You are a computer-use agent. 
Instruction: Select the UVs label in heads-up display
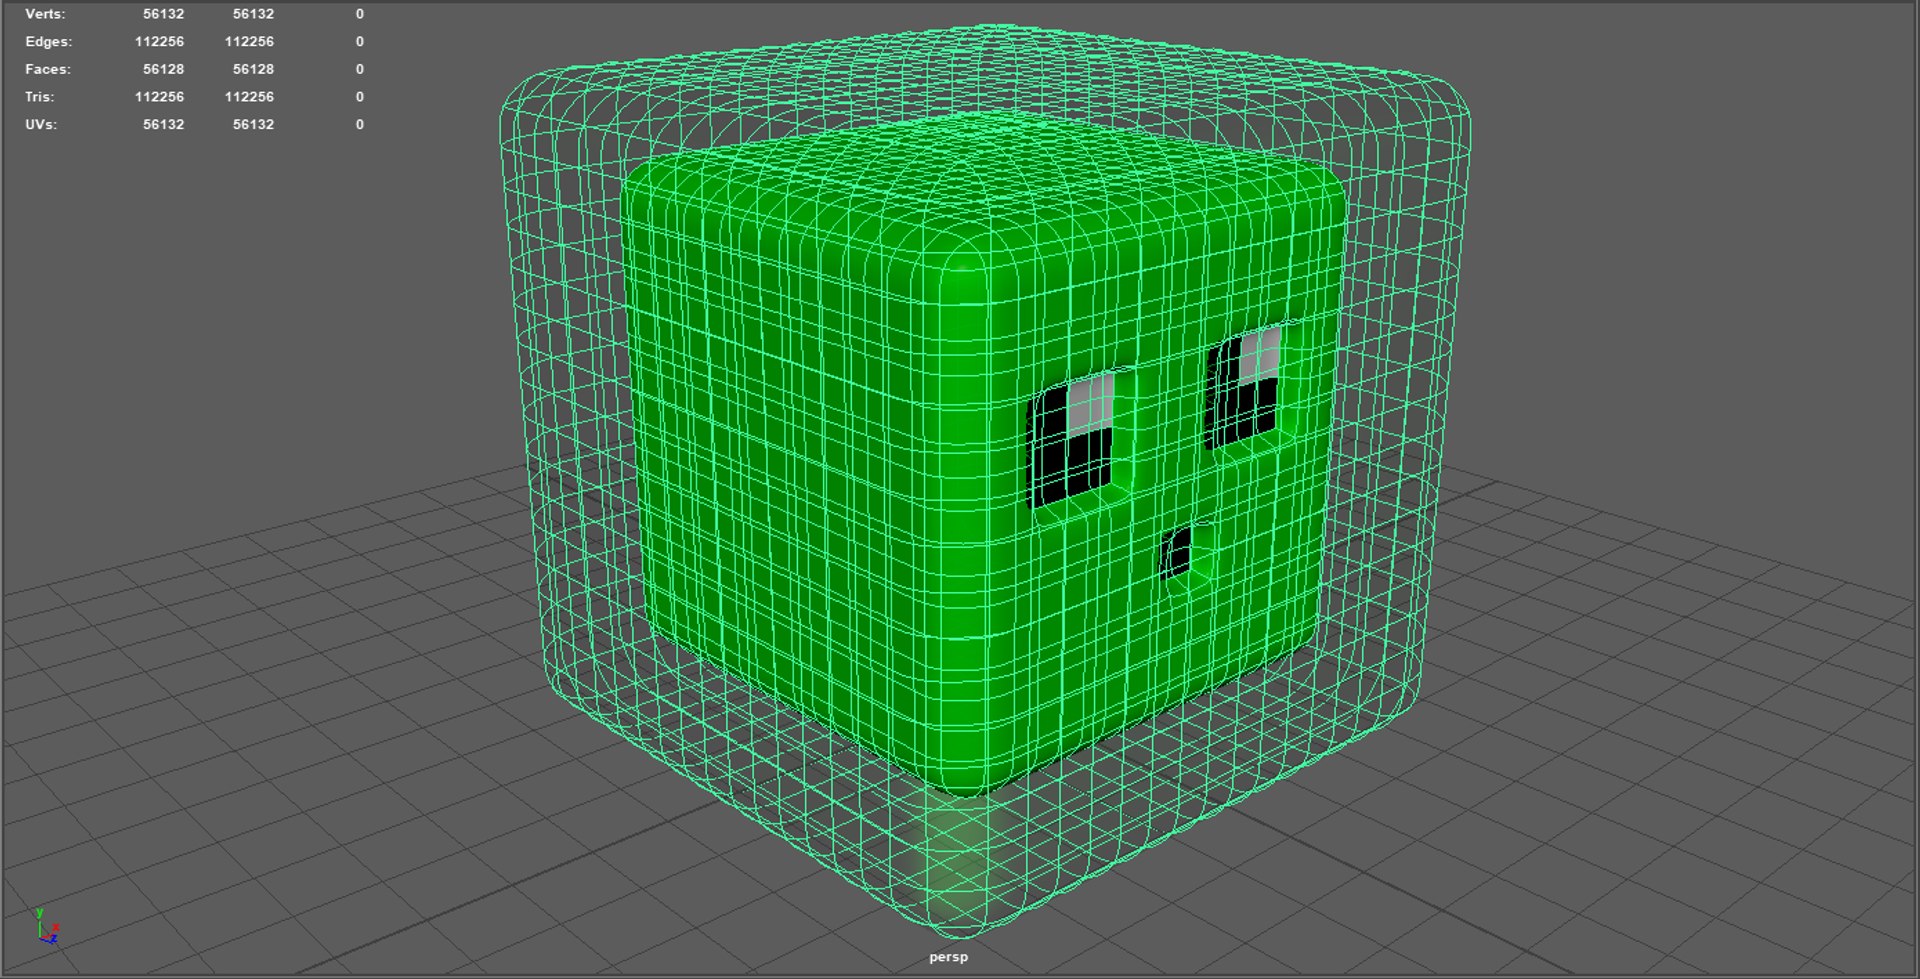41,124
